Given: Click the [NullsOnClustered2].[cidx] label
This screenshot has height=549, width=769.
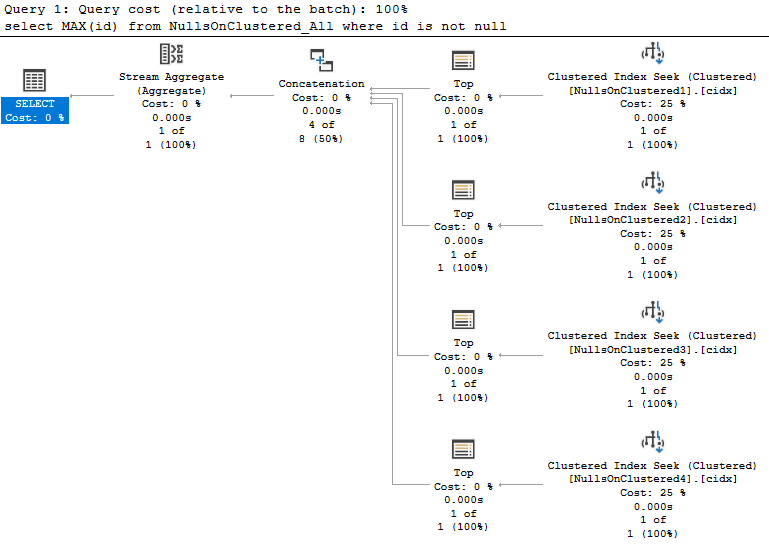Looking at the screenshot, I should (652, 220).
